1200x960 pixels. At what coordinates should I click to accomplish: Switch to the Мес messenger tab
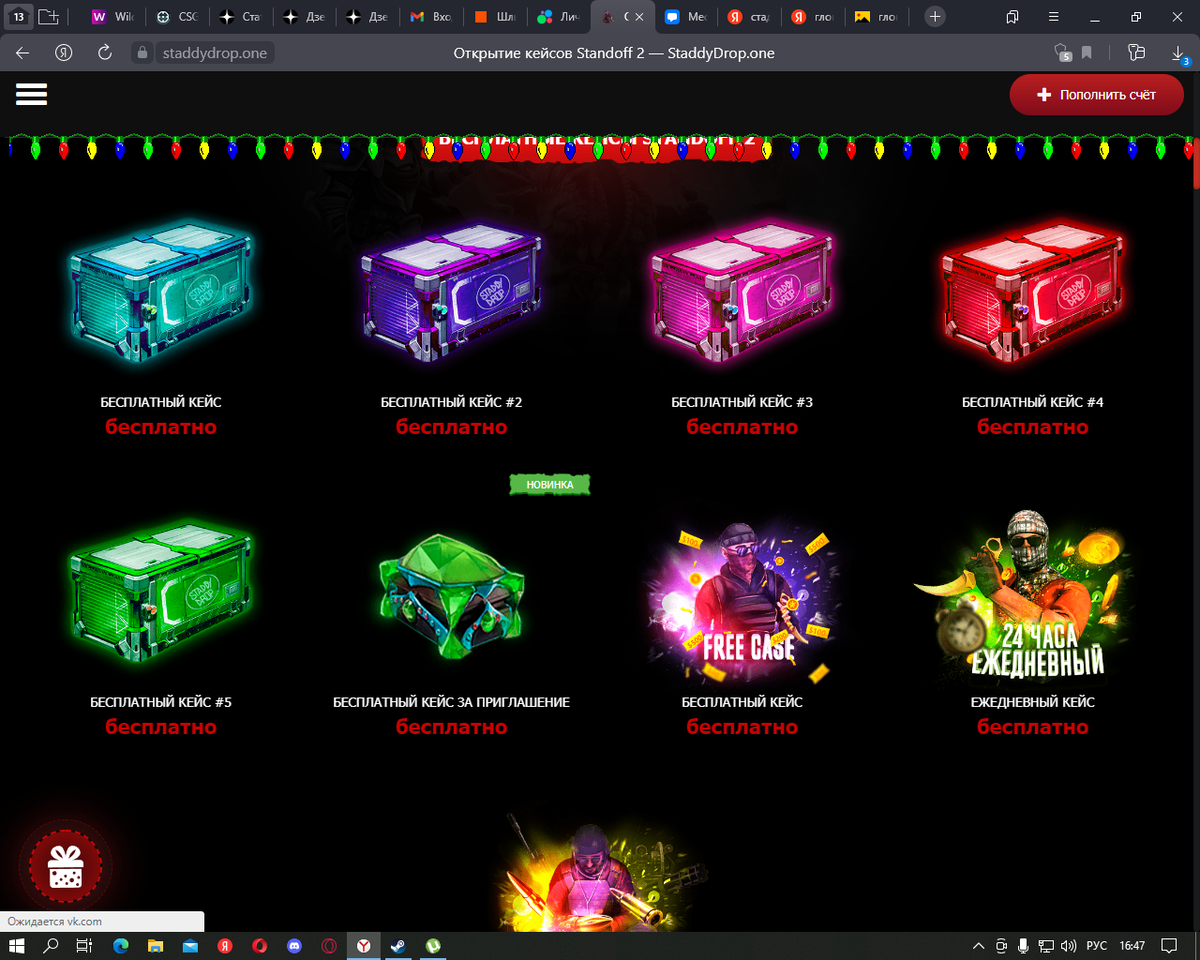click(x=685, y=17)
